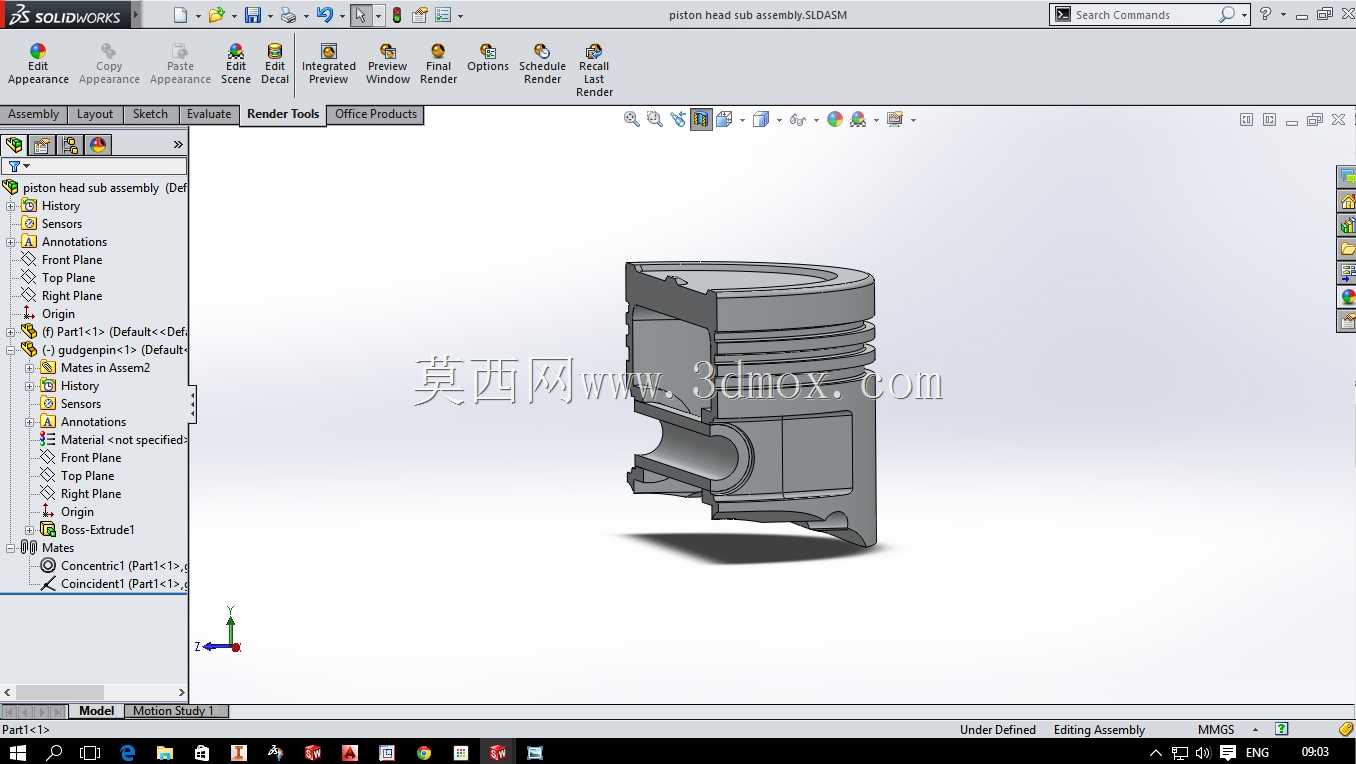Open the Edit Decal tool
Screen dimensions: 1356x764
point(275,64)
